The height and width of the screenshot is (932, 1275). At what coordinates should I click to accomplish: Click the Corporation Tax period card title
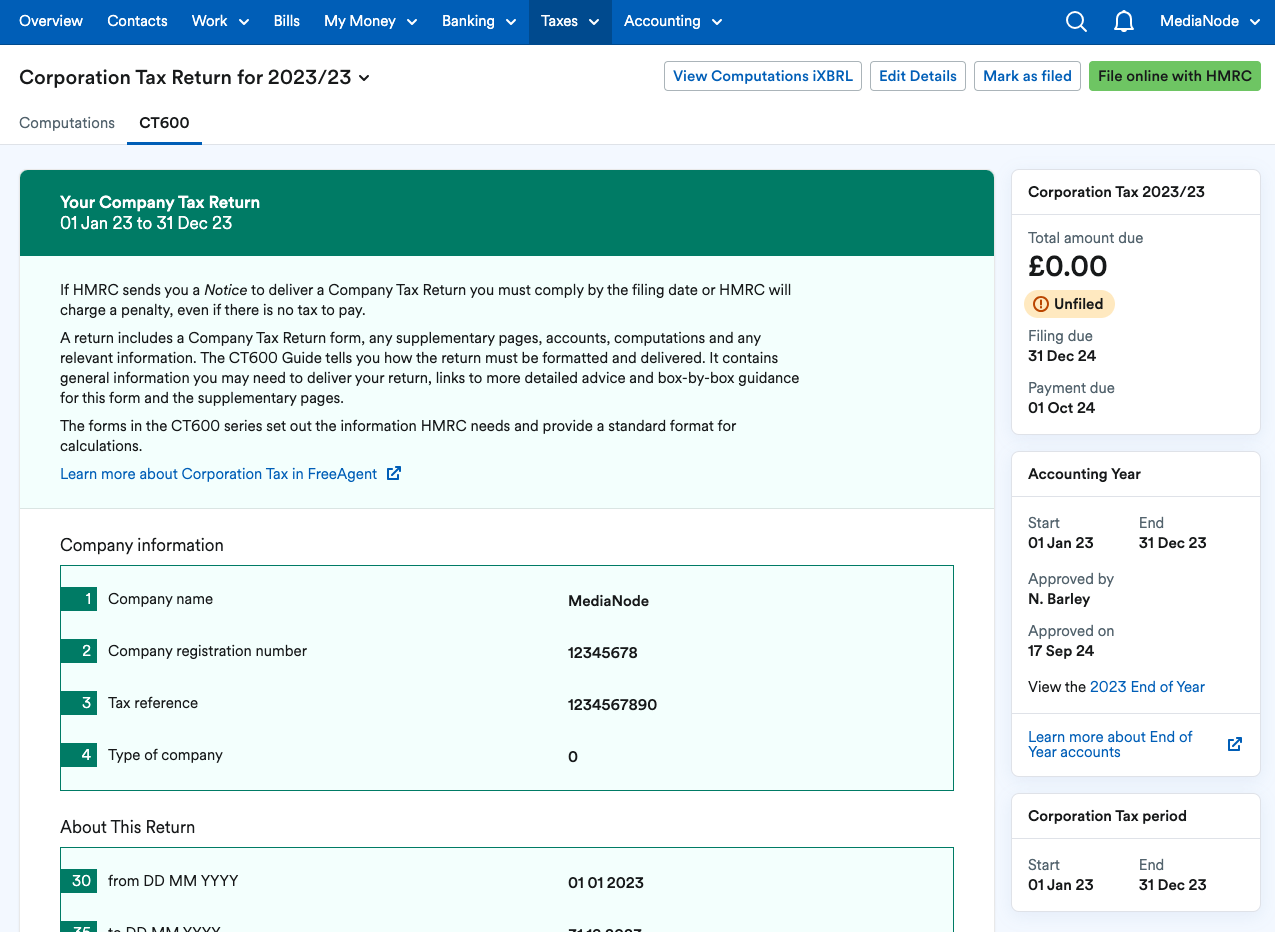tap(1107, 816)
